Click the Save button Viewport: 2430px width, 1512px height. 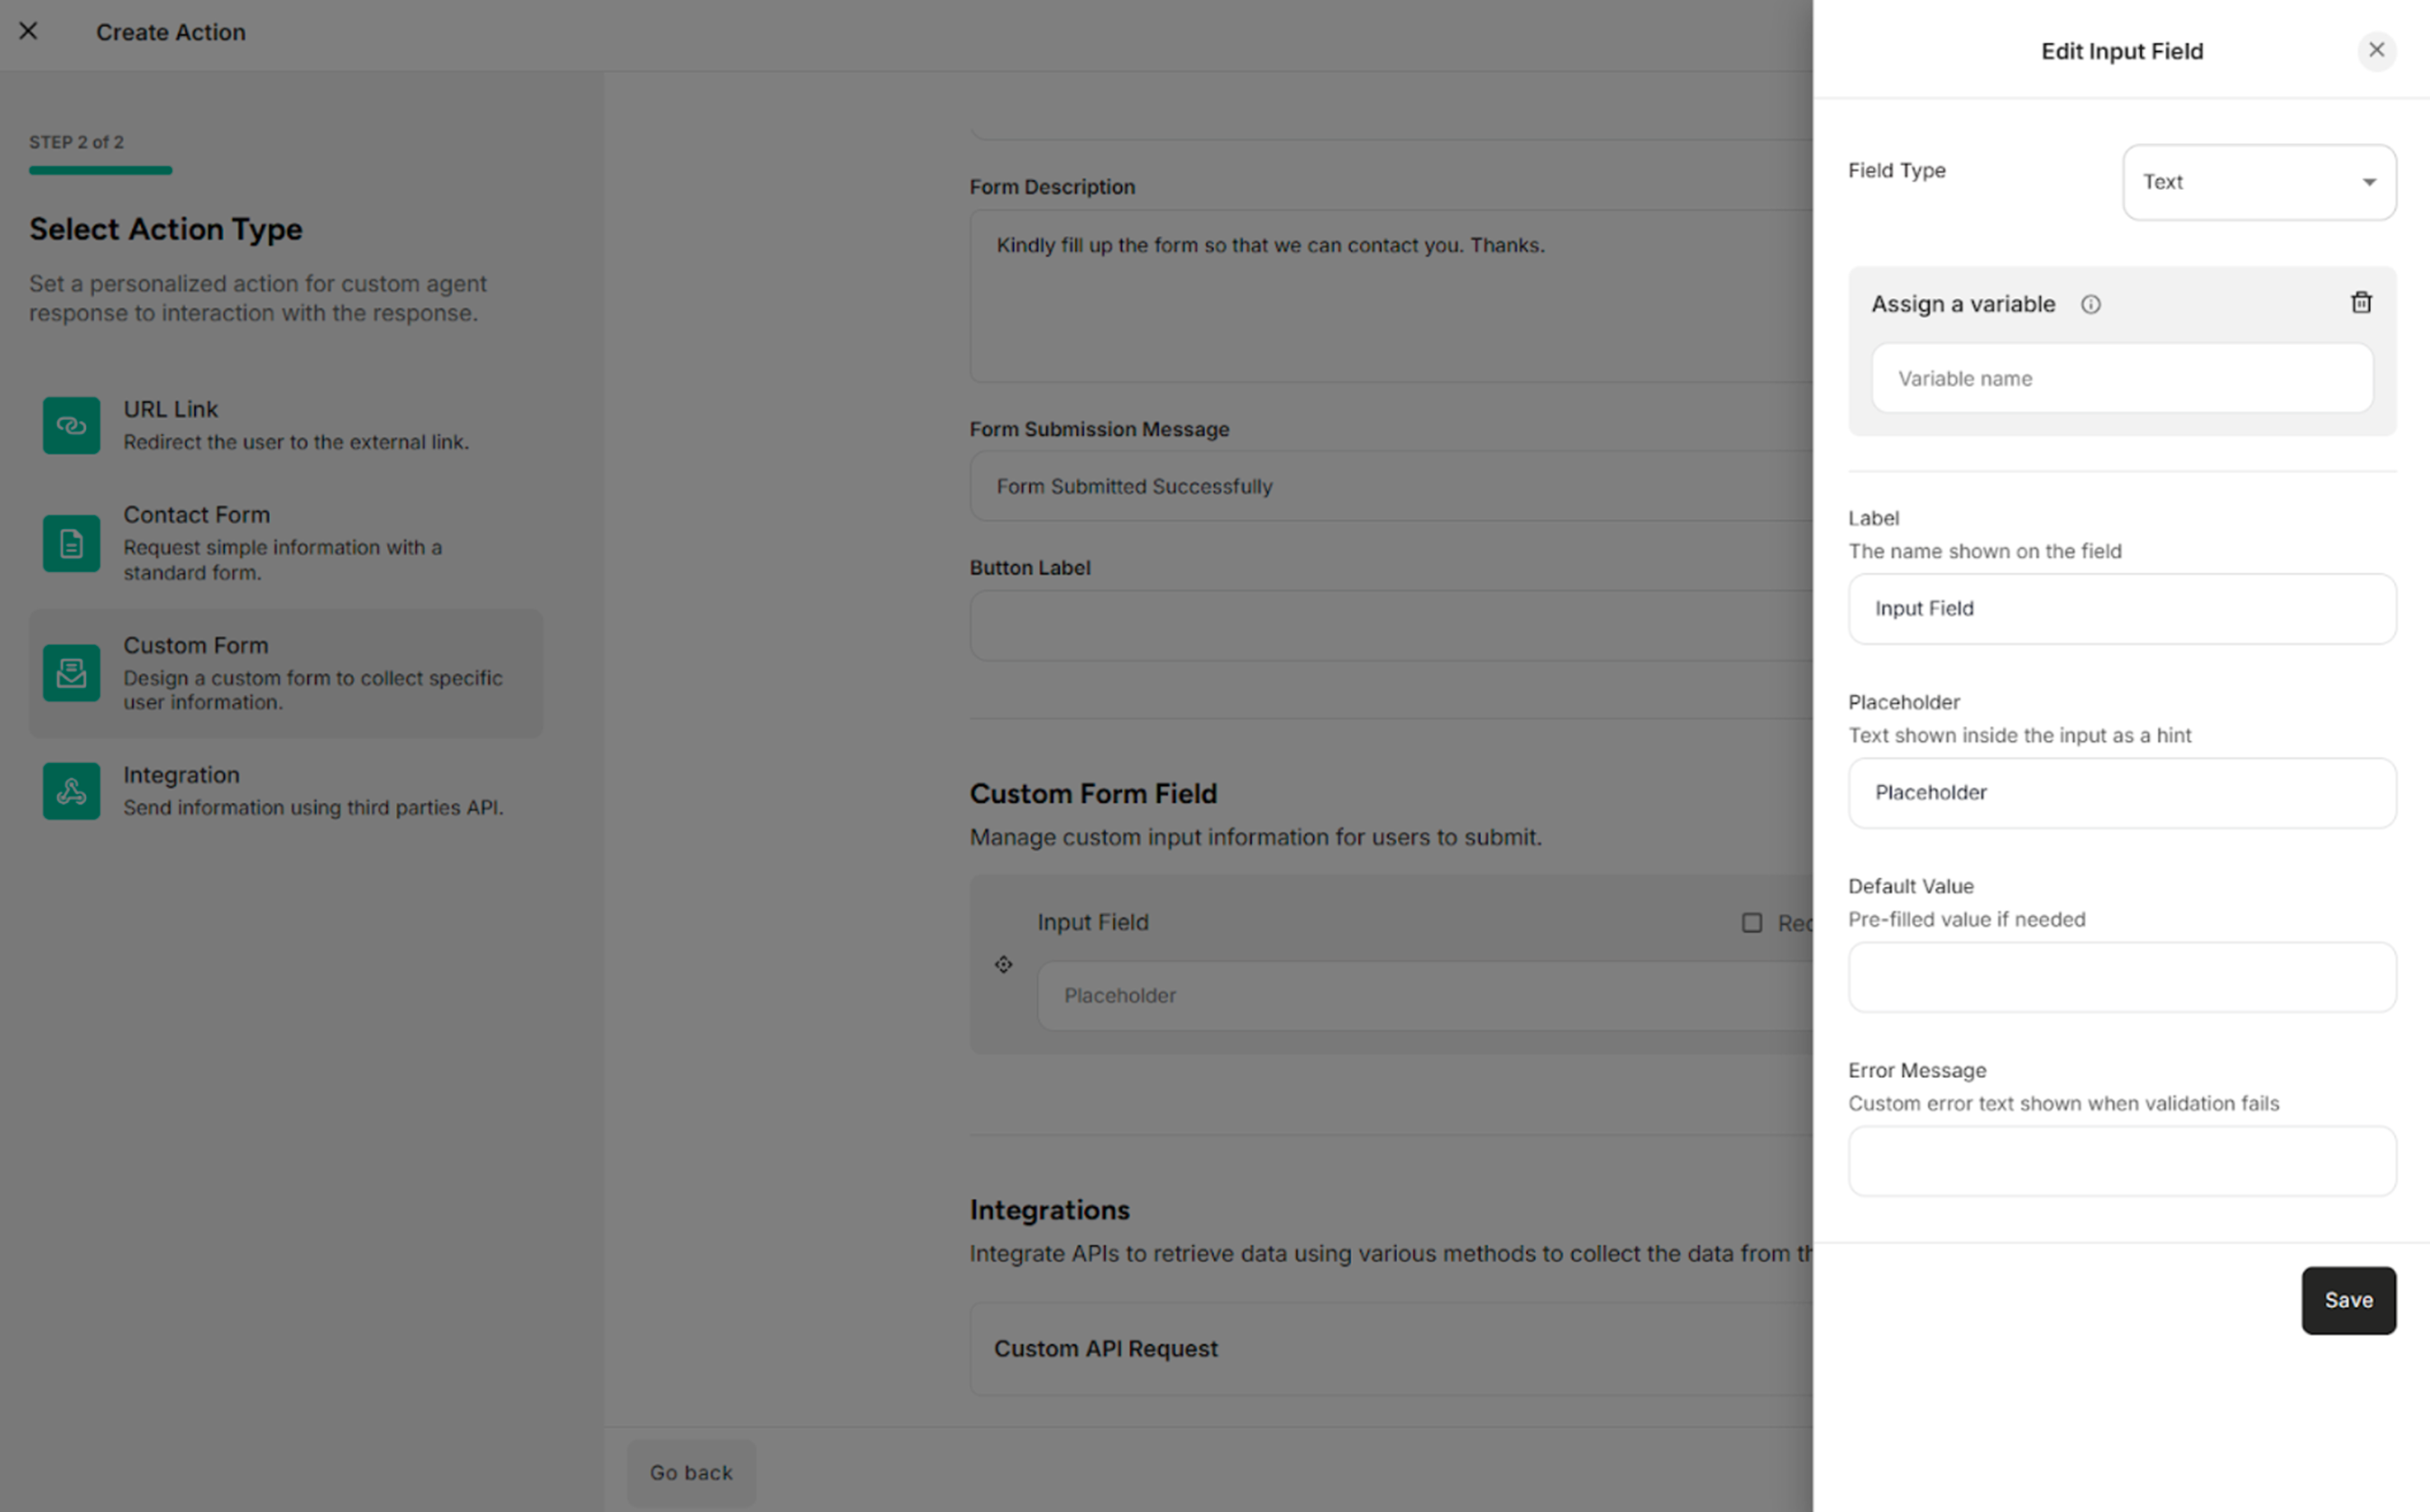point(2348,1300)
